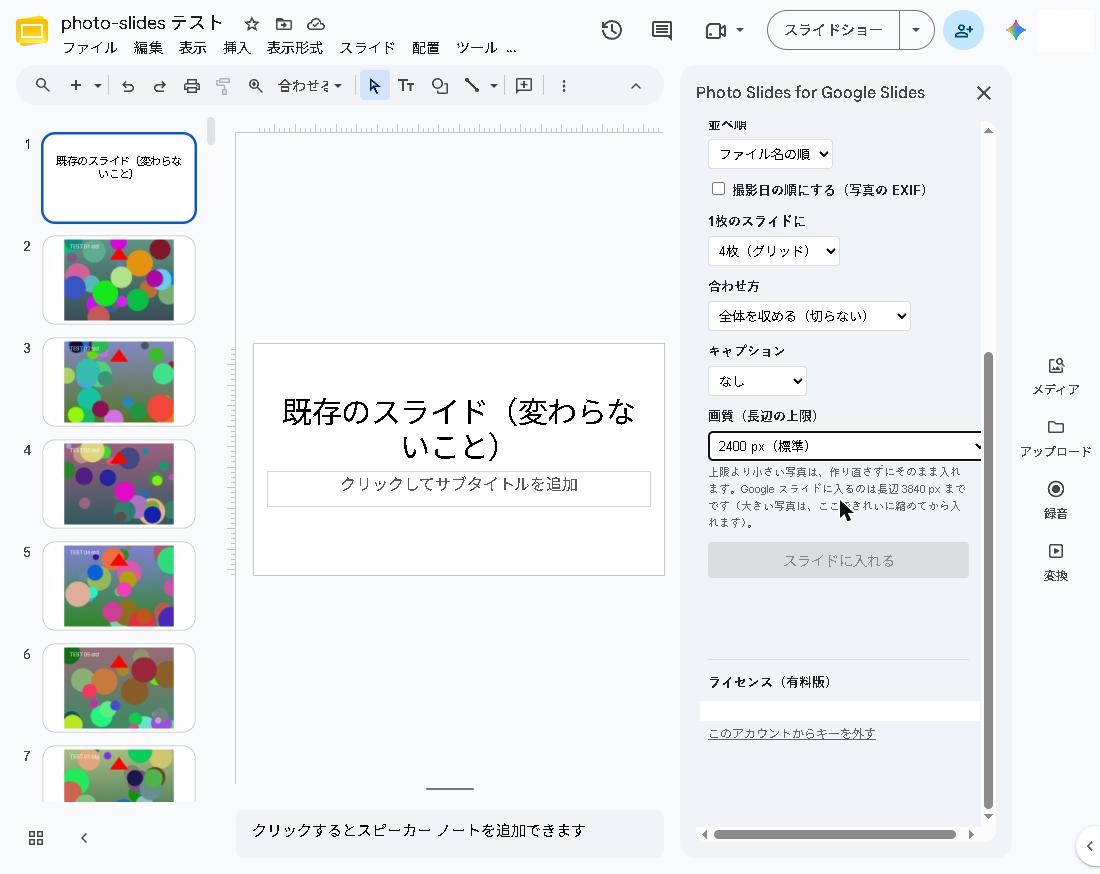
Task: Start the スライドショー presentation
Action: [833, 30]
